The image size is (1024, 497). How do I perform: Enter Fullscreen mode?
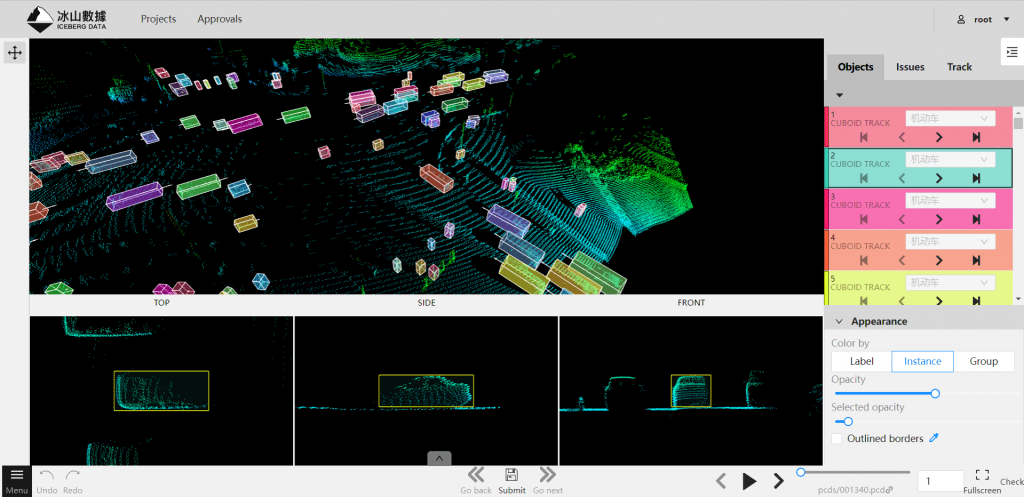(x=981, y=476)
